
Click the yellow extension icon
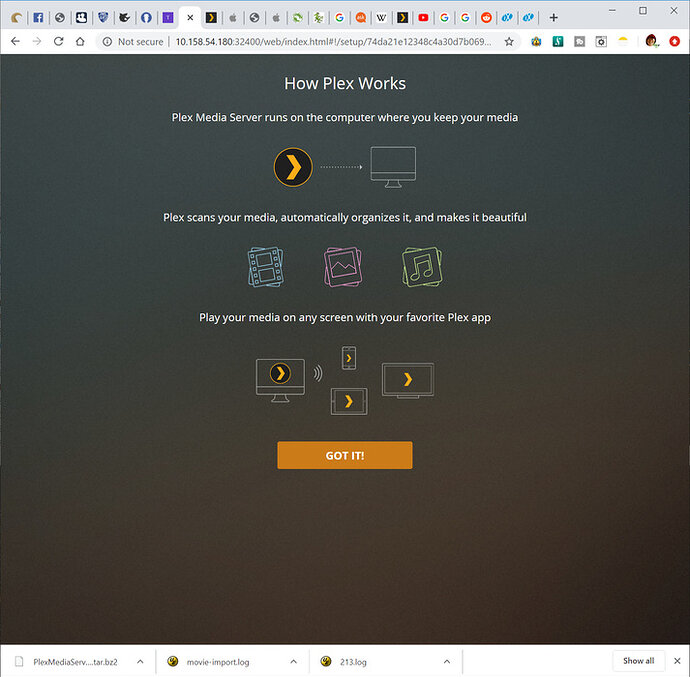(x=623, y=41)
